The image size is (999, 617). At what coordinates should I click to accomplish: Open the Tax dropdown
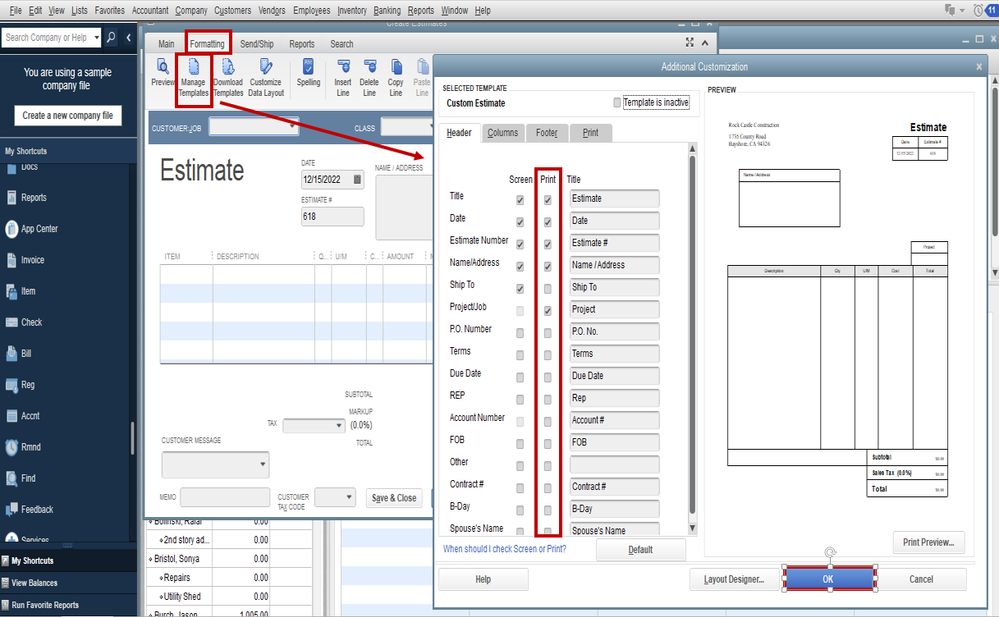point(338,425)
